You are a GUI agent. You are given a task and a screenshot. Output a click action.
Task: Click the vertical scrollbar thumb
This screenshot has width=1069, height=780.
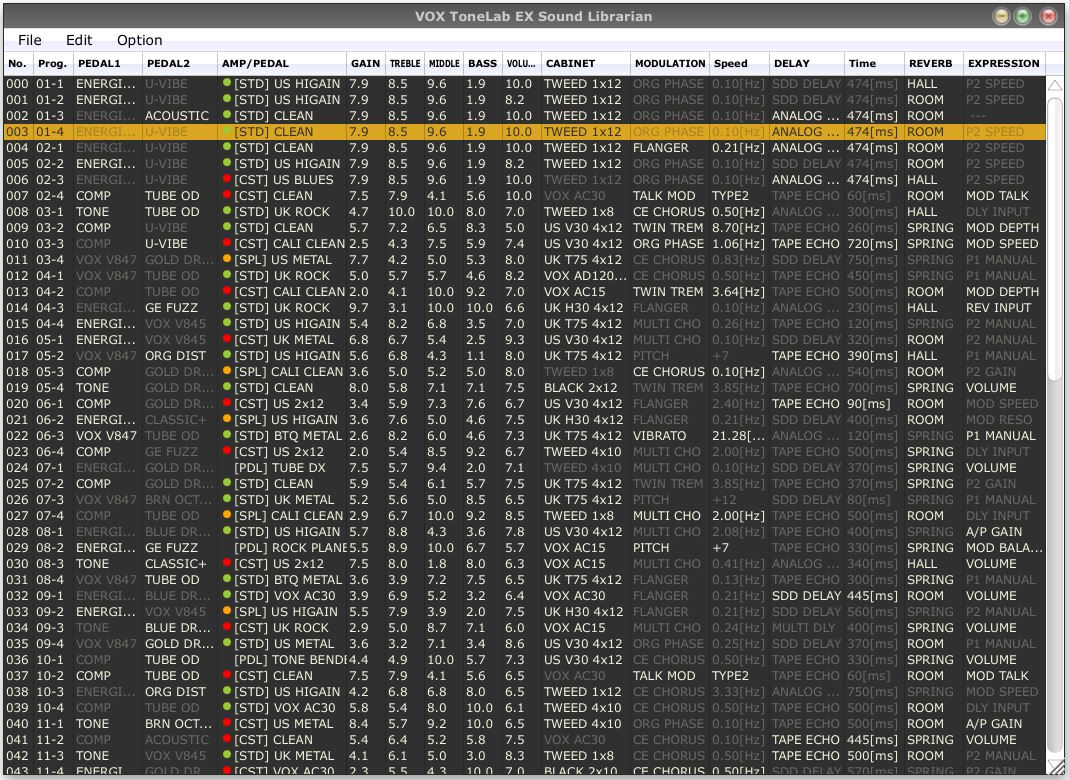click(1055, 240)
